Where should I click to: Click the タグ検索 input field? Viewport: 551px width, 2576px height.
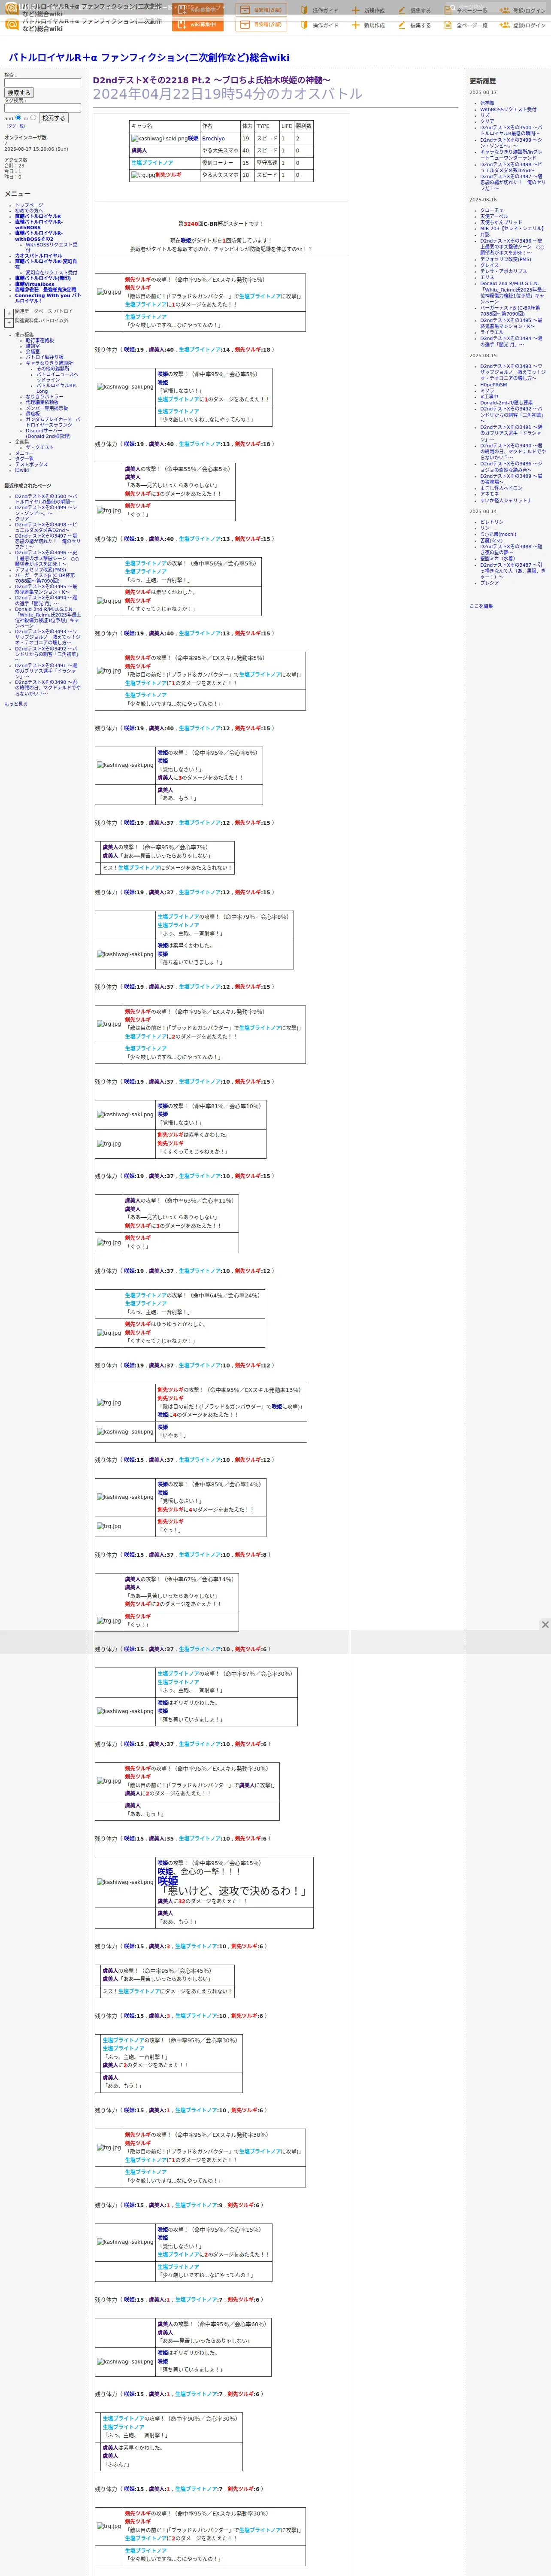tap(42, 108)
